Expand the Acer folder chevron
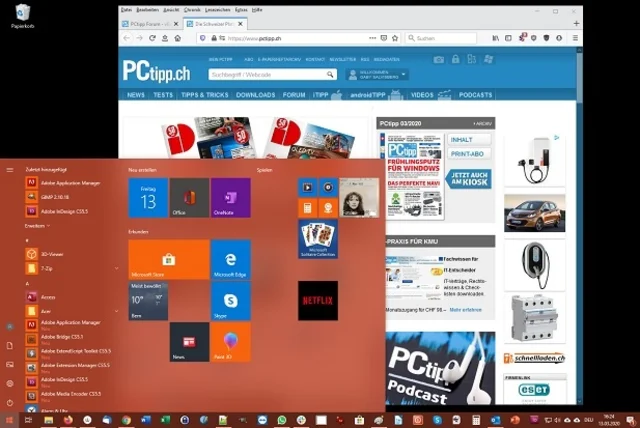 click(x=116, y=311)
